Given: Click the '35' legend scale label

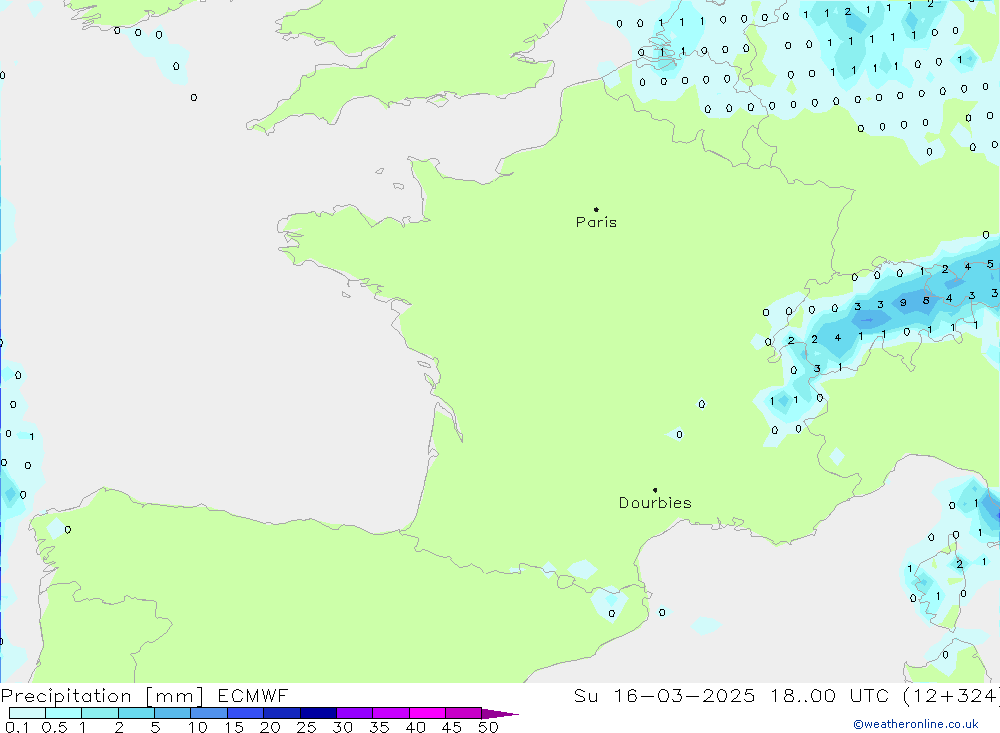Looking at the screenshot, I should tap(379, 727).
